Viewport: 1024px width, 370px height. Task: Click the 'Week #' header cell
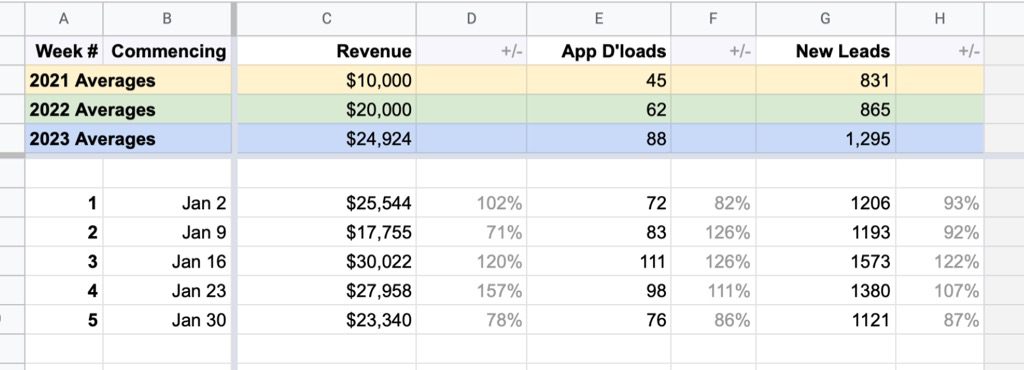(64, 51)
